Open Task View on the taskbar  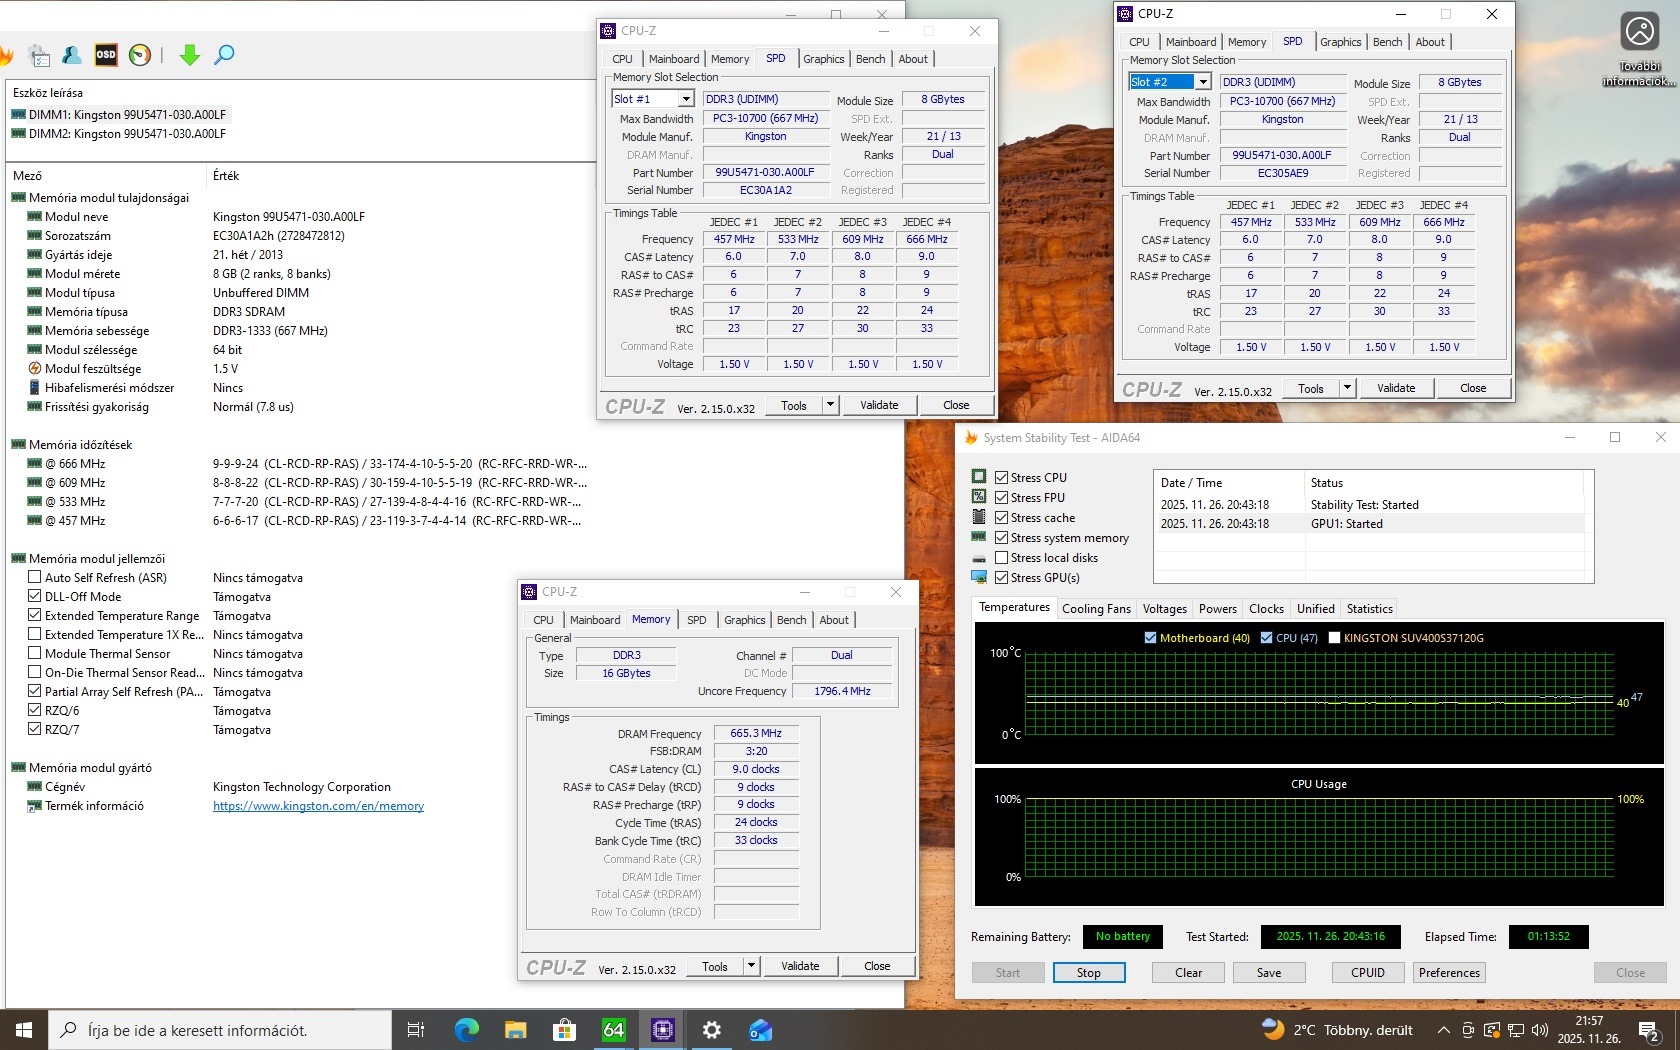(x=416, y=1030)
